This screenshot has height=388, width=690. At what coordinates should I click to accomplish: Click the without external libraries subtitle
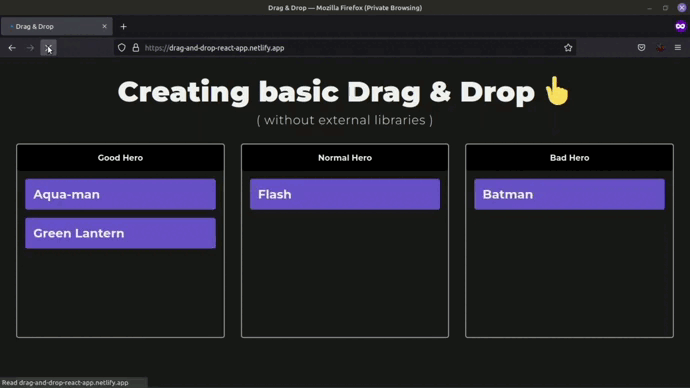pyautogui.click(x=345, y=120)
